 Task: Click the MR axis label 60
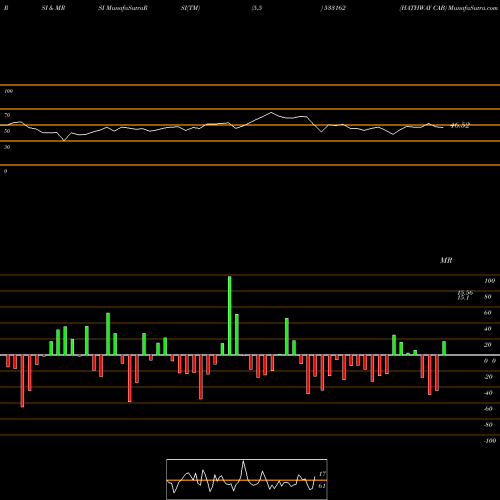(x=488, y=313)
